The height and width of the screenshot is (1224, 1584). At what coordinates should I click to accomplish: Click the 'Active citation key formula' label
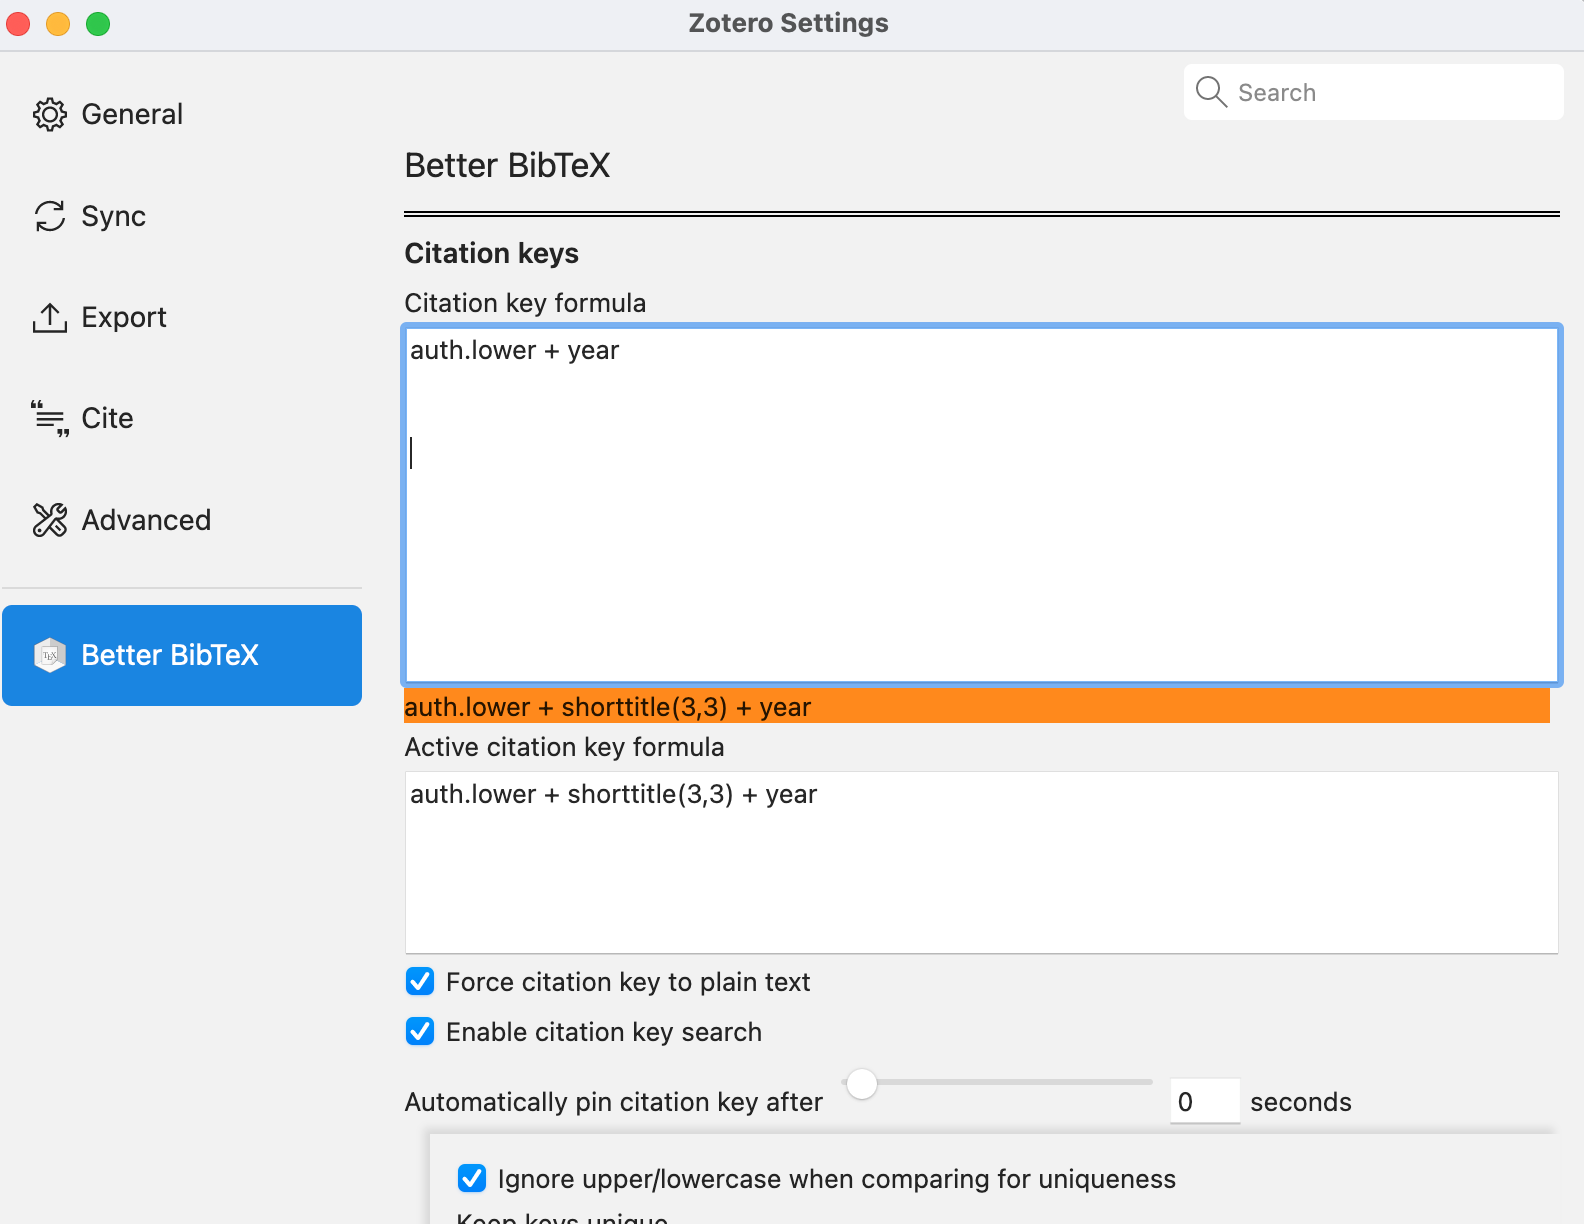[564, 747]
